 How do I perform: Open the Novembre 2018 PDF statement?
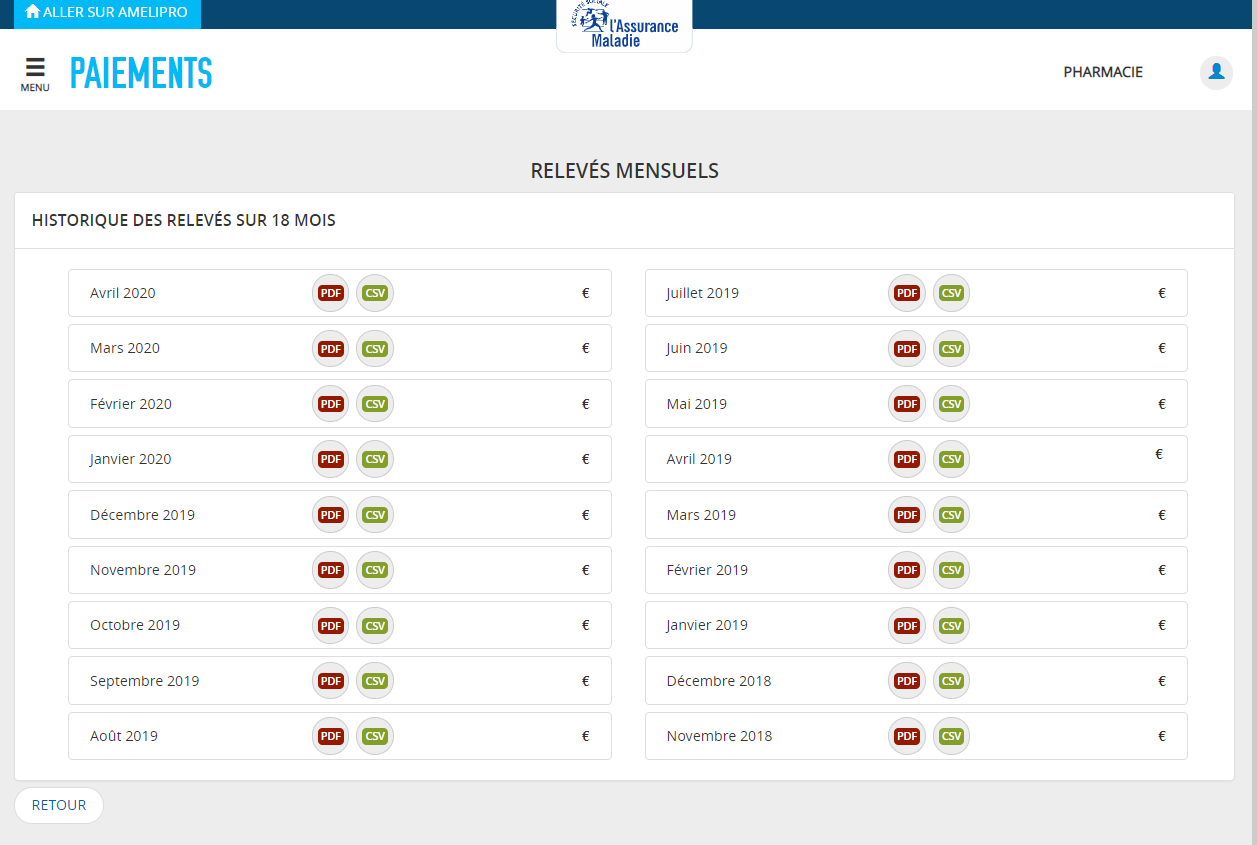(907, 736)
